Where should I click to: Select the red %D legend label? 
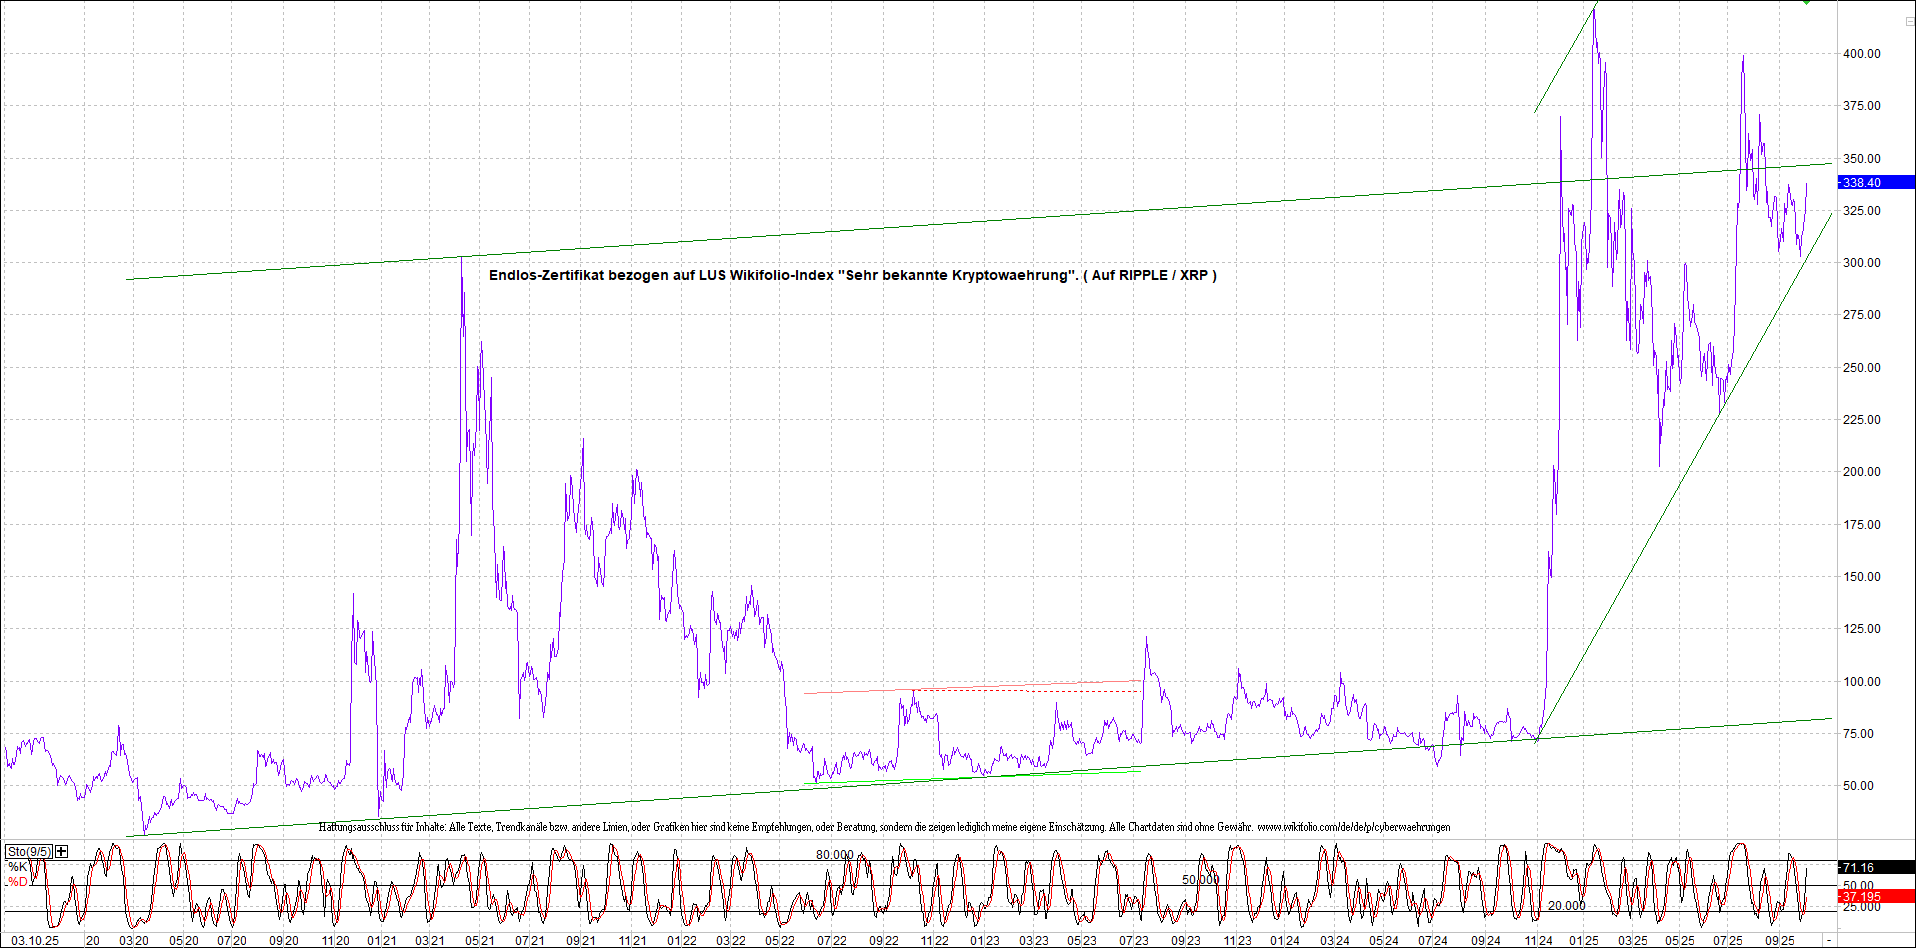[x=17, y=882]
